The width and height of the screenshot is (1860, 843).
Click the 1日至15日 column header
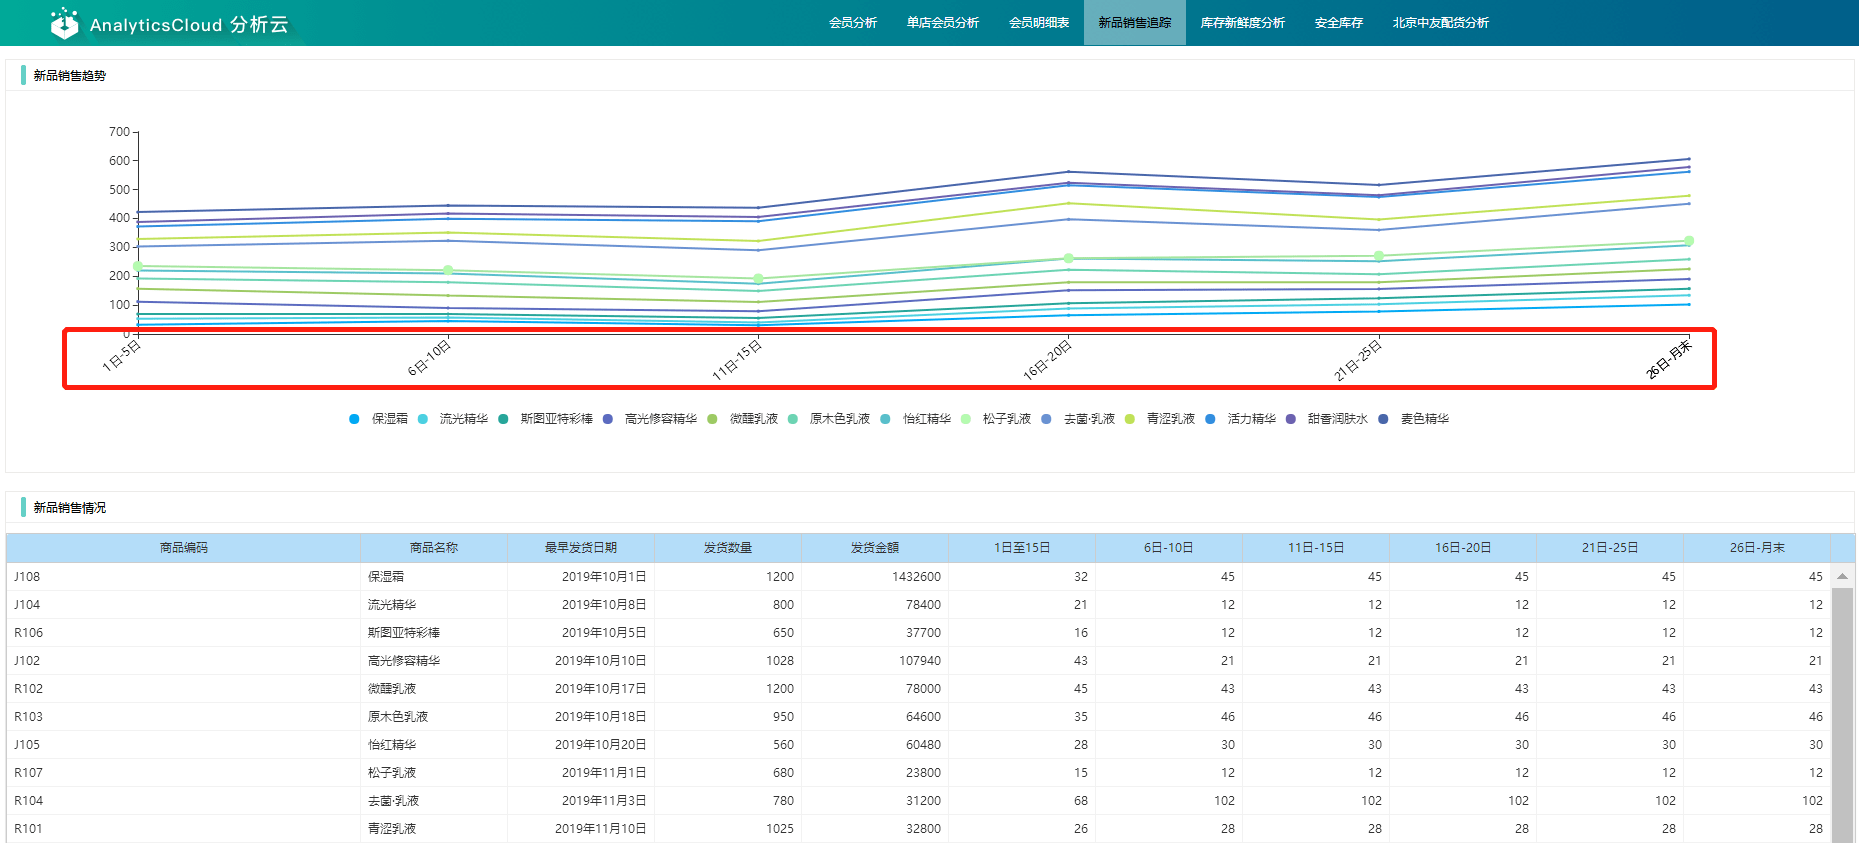(x=1022, y=548)
